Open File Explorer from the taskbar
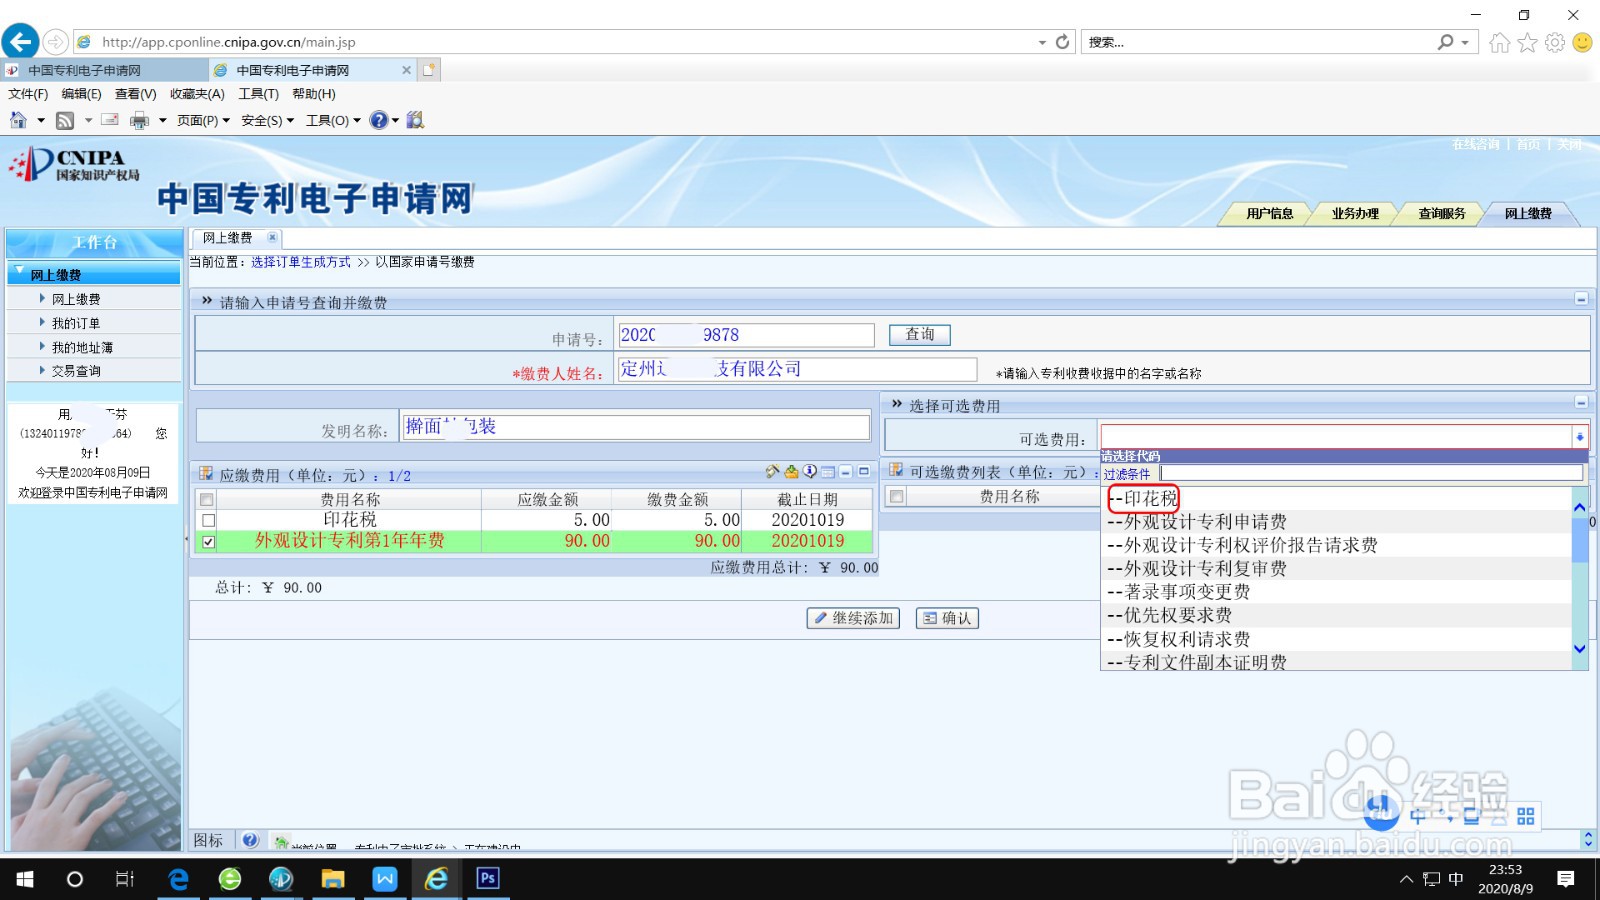The height and width of the screenshot is (900, 1600). 333,879
